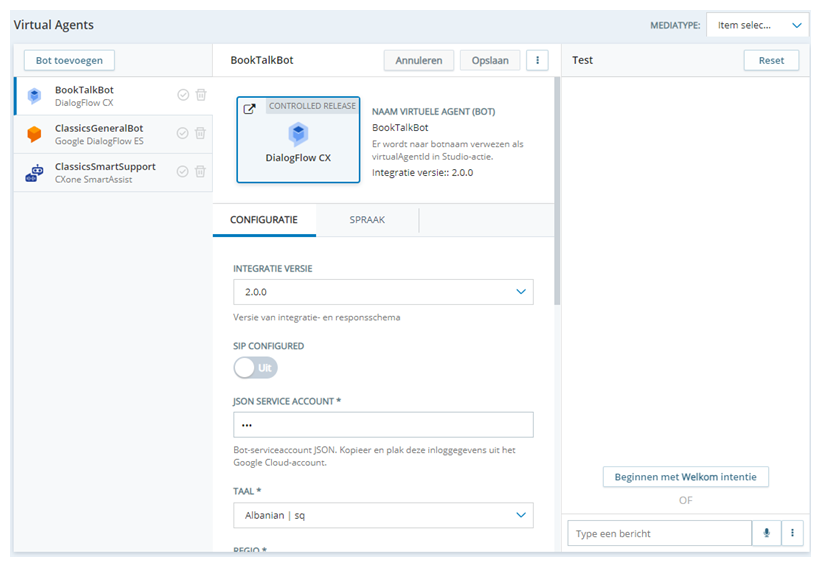Screen dimensions: 817x582
Task: Open the Taal dropdown showing Albanian
Action: [x=383, y=515]
